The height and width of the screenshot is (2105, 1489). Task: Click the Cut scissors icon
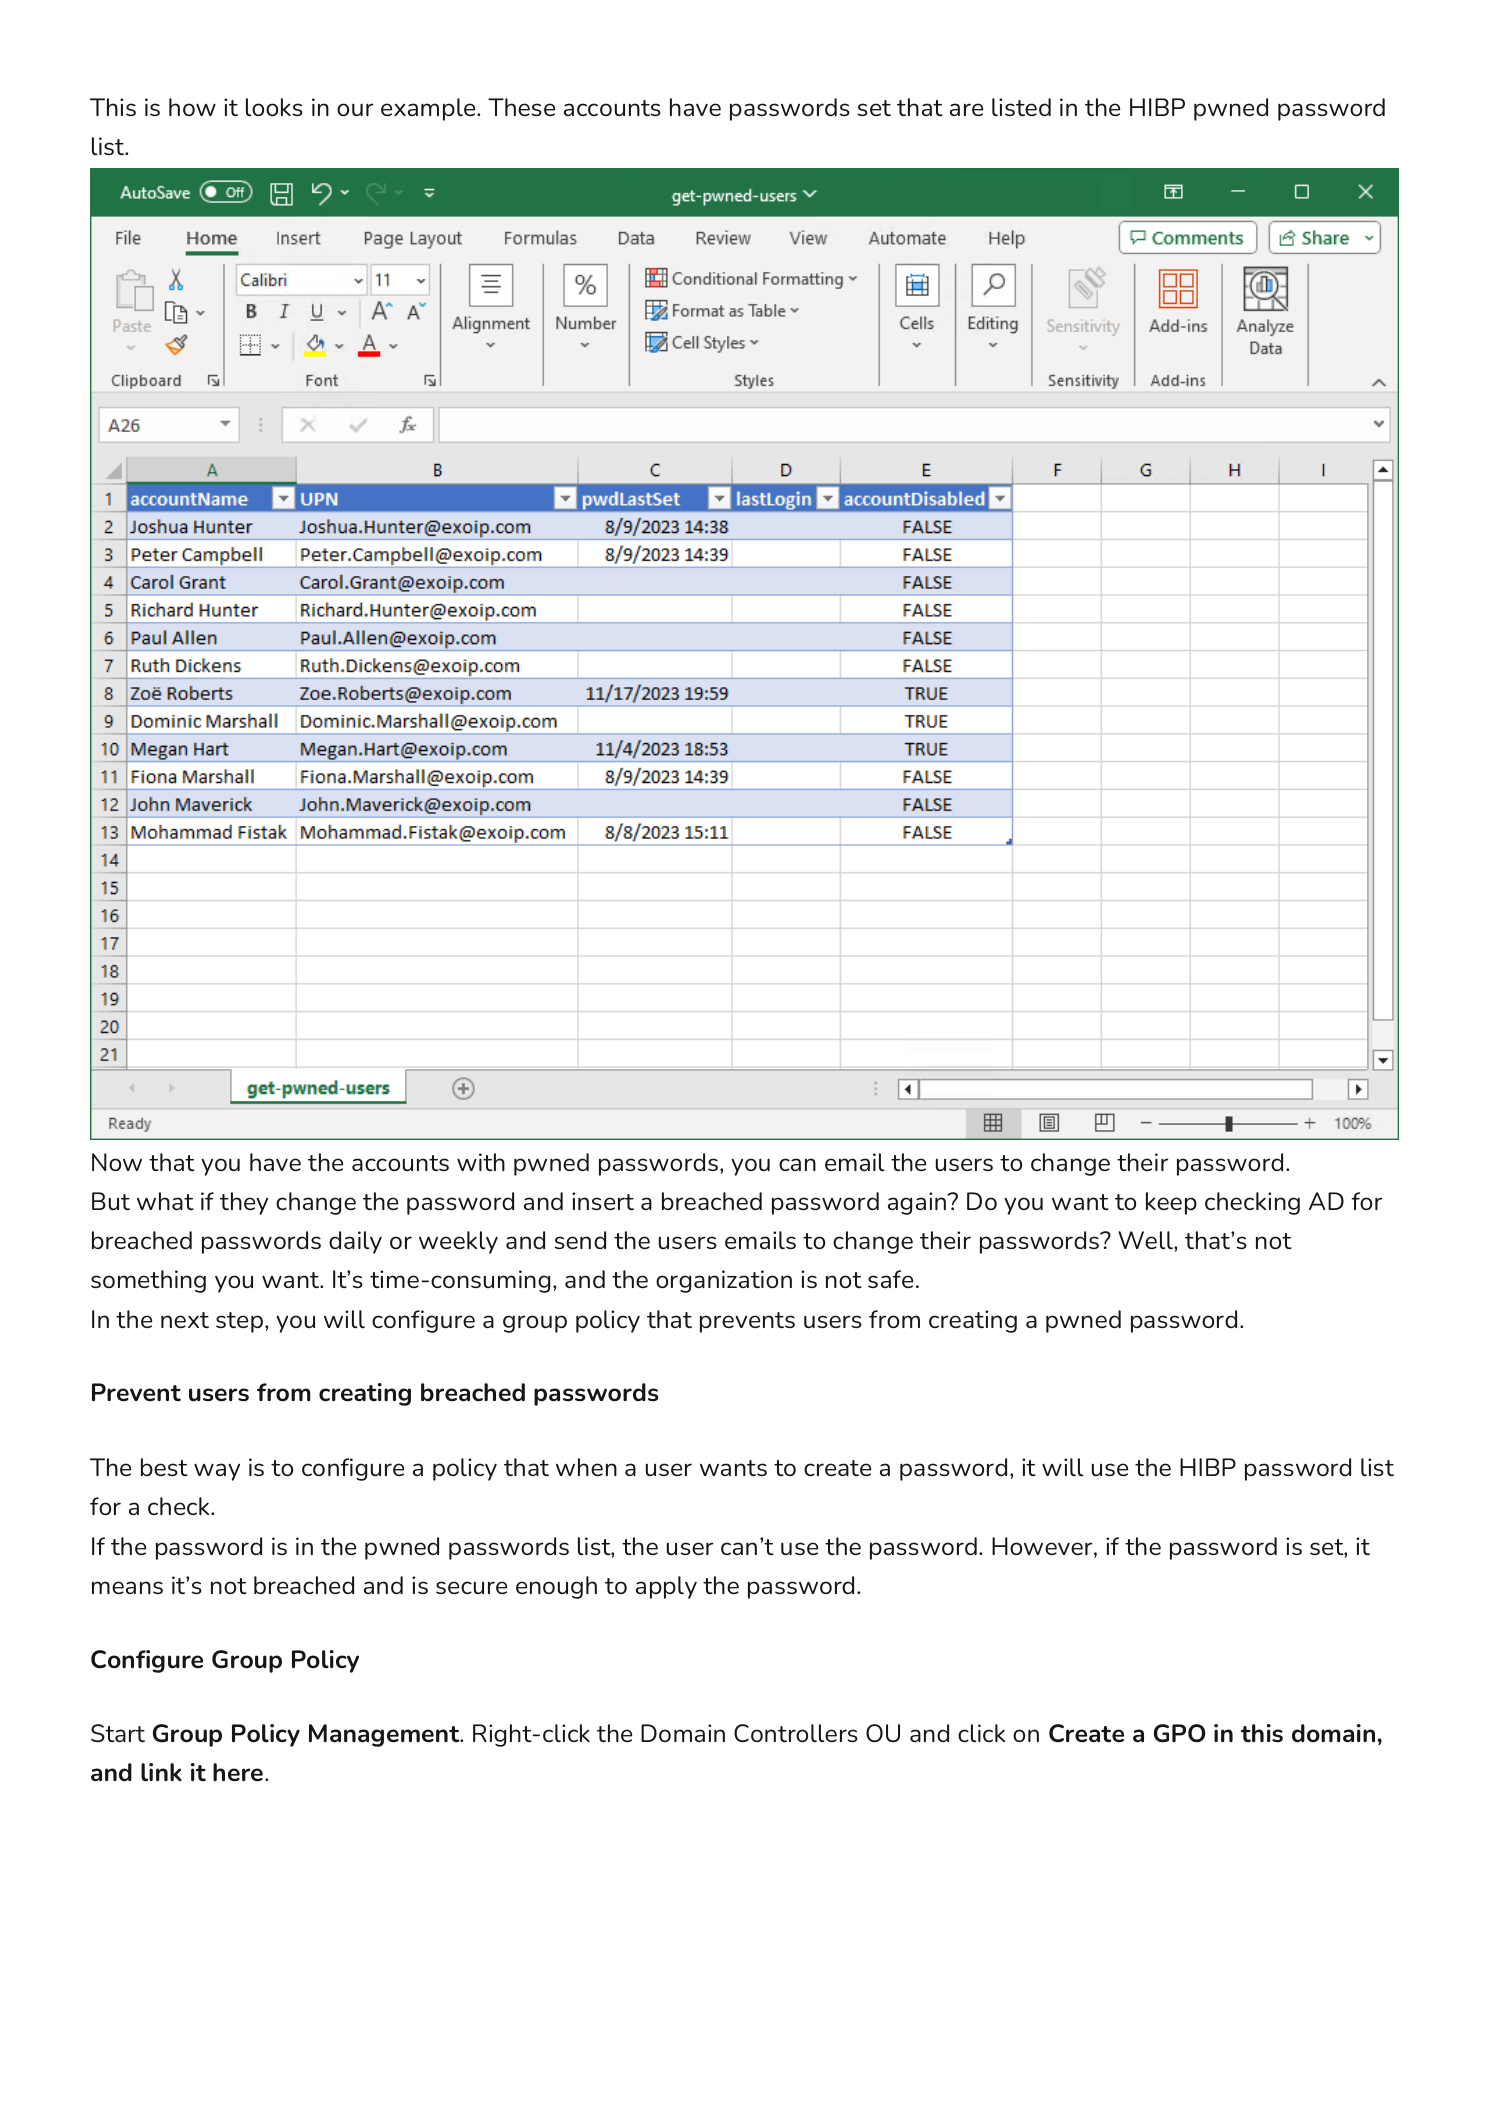point(176,279)
